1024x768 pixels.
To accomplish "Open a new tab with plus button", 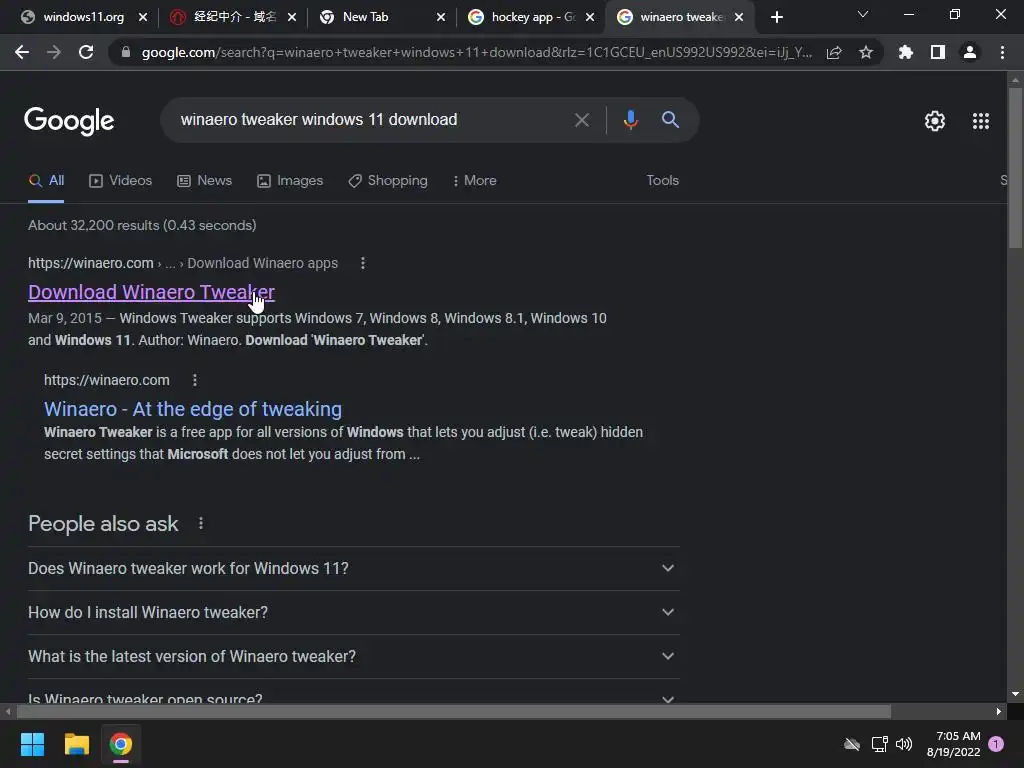I will 776,18.
